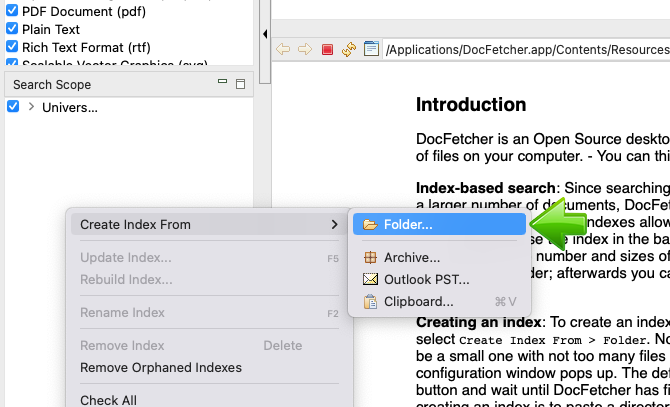Image resolution: width=670 pixels, height=407 pixels.
Task: Click the 'Index-based search' bold text
Action: click(485, 188)
